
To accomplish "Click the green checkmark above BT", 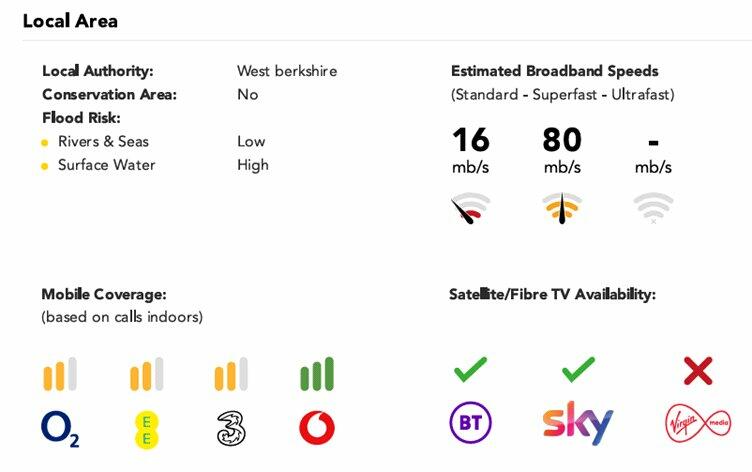I will coord(470,372).
